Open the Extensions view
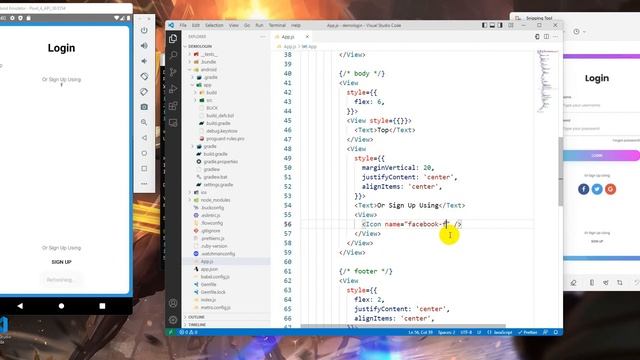640x360 pixels. (x=173, y=106)
